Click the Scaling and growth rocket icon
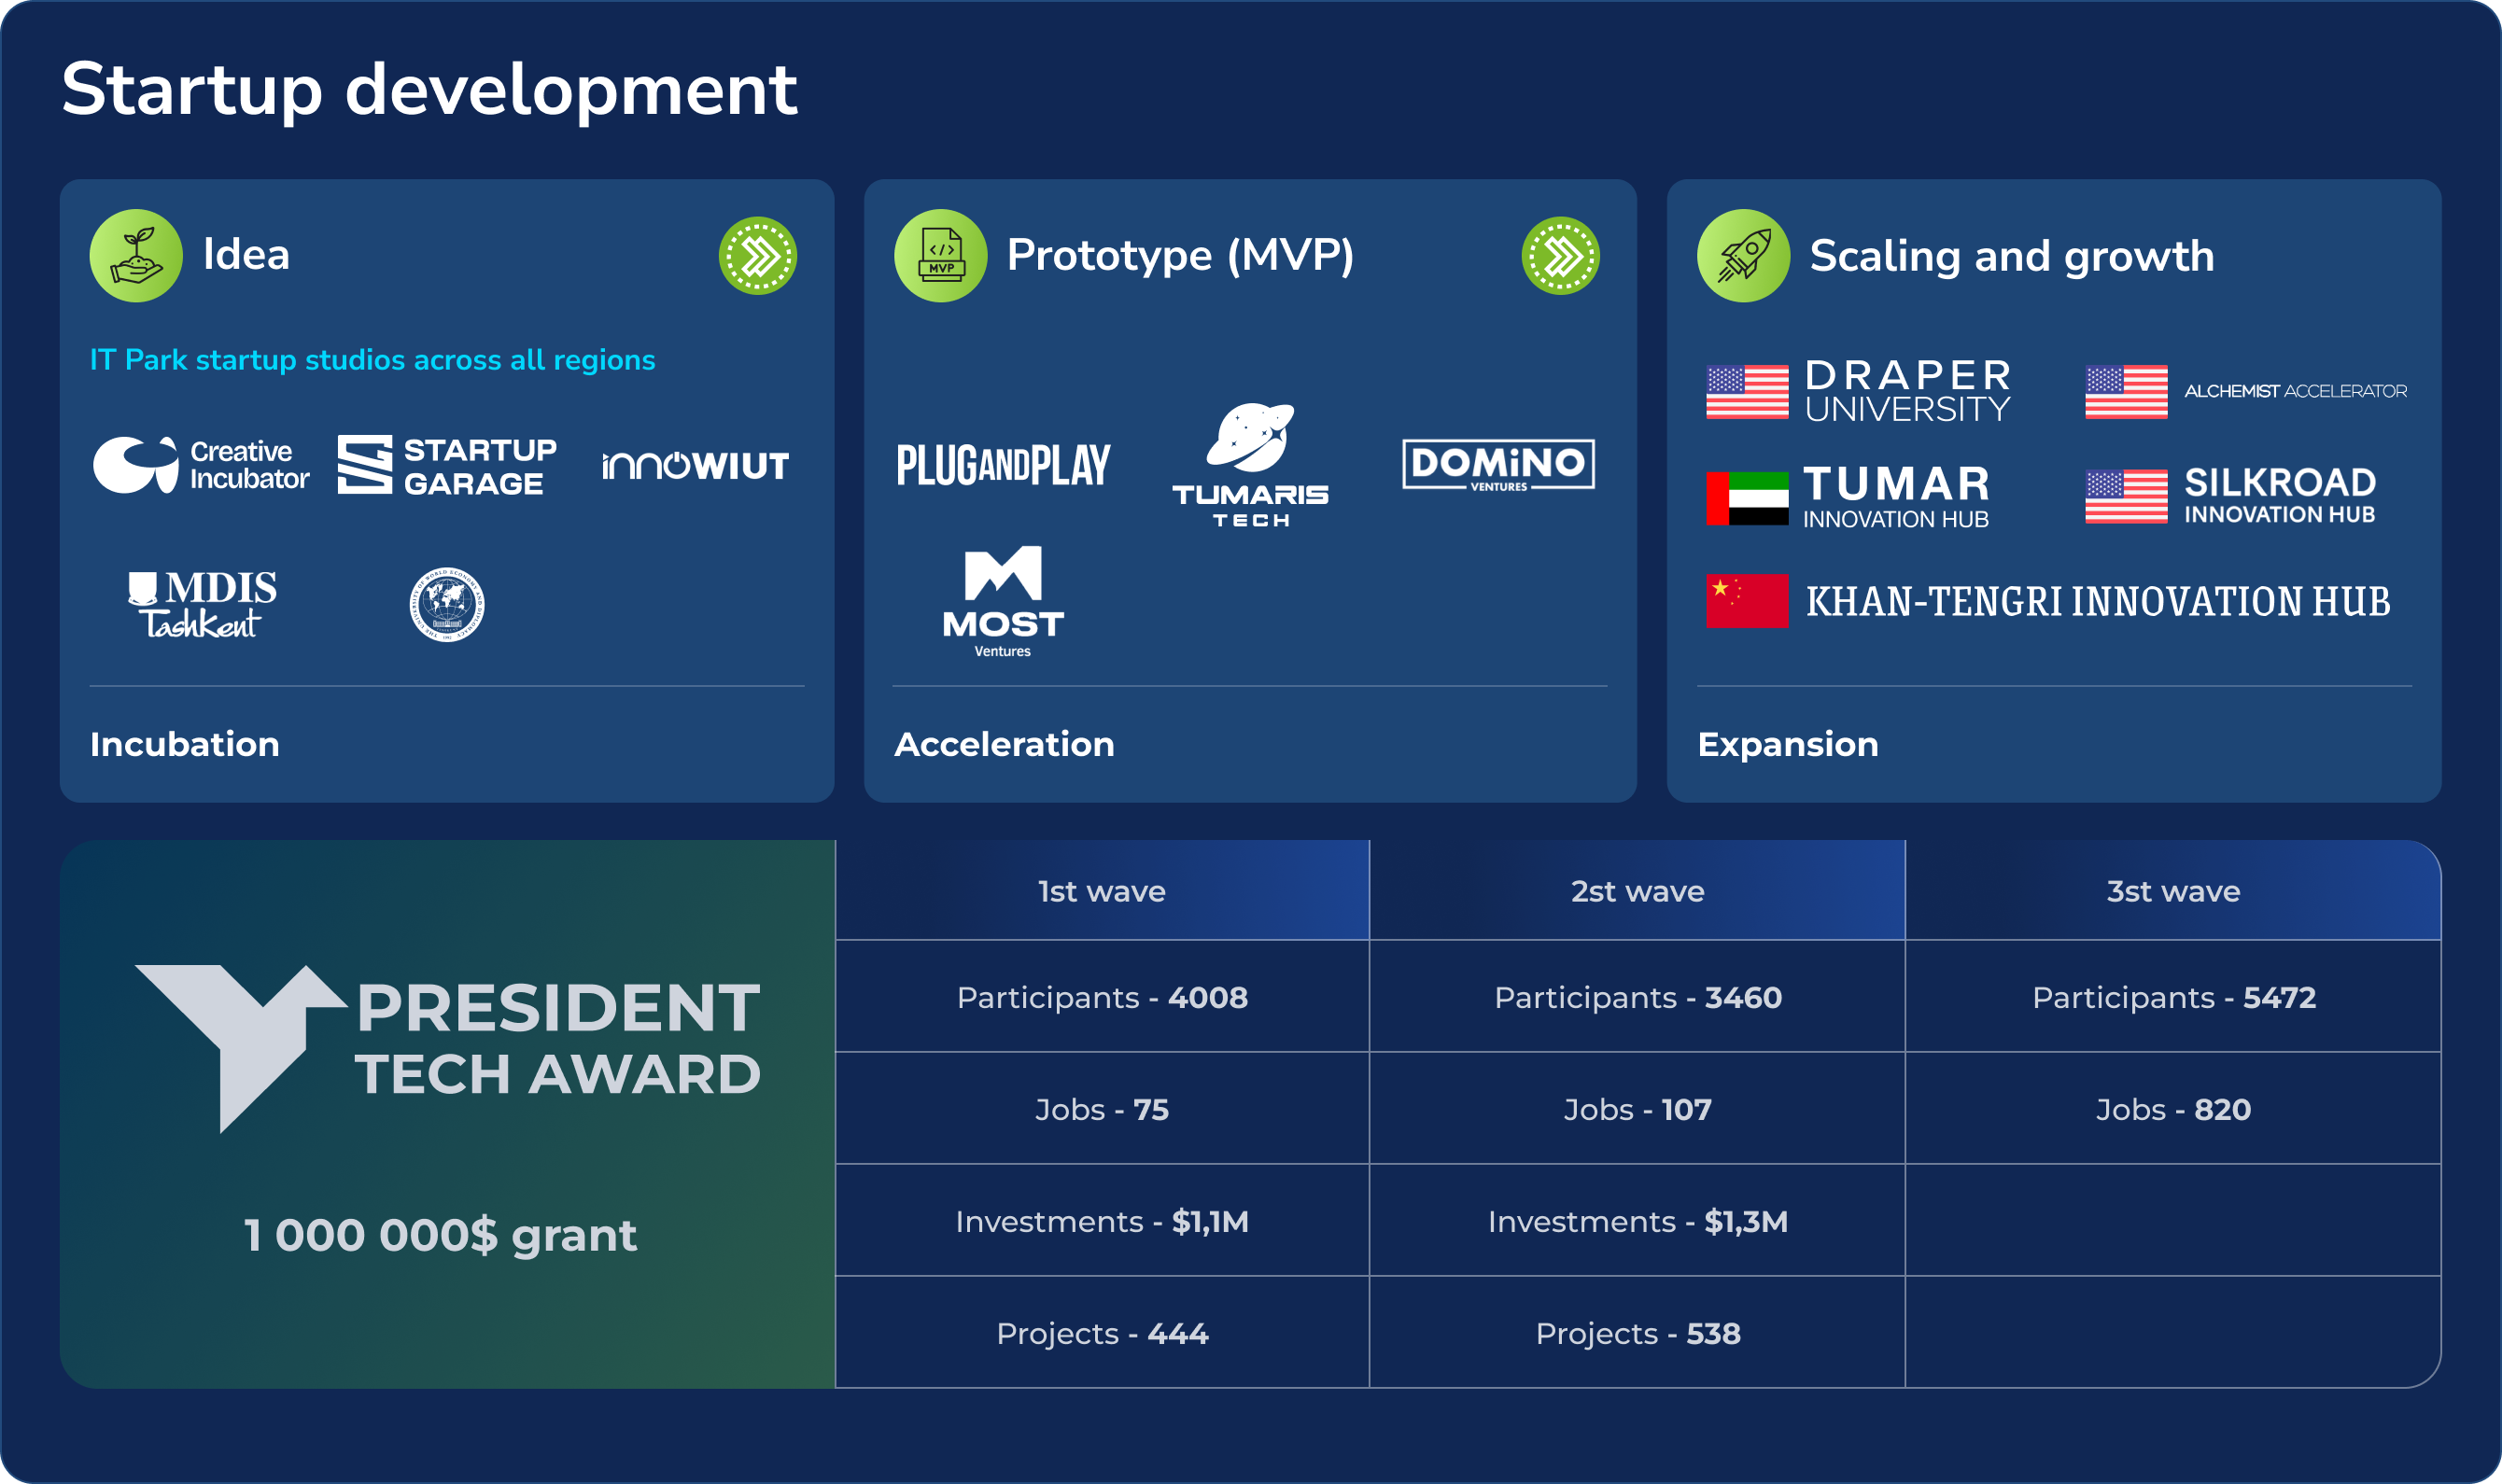The image size is (2502, 1484). pos(1744,255)
